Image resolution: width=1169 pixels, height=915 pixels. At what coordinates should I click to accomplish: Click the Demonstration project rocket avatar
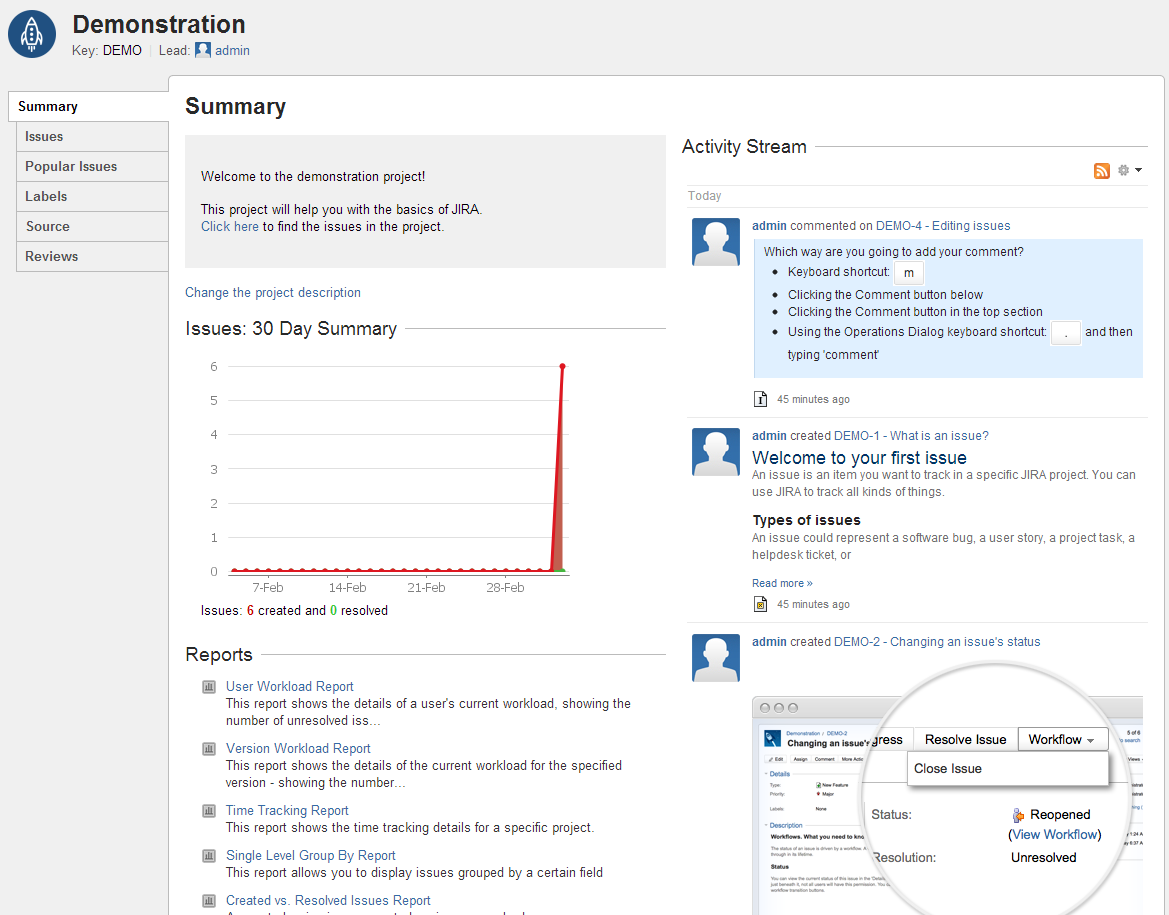click(x=32, y=34)
